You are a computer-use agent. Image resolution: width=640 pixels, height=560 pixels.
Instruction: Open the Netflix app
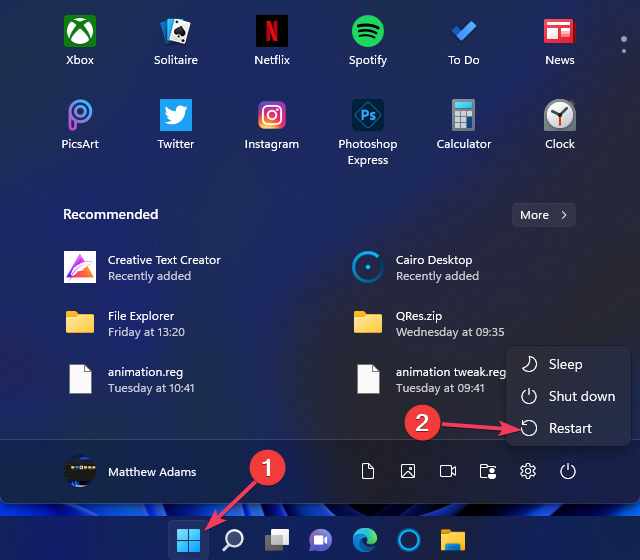pos(272,40)
